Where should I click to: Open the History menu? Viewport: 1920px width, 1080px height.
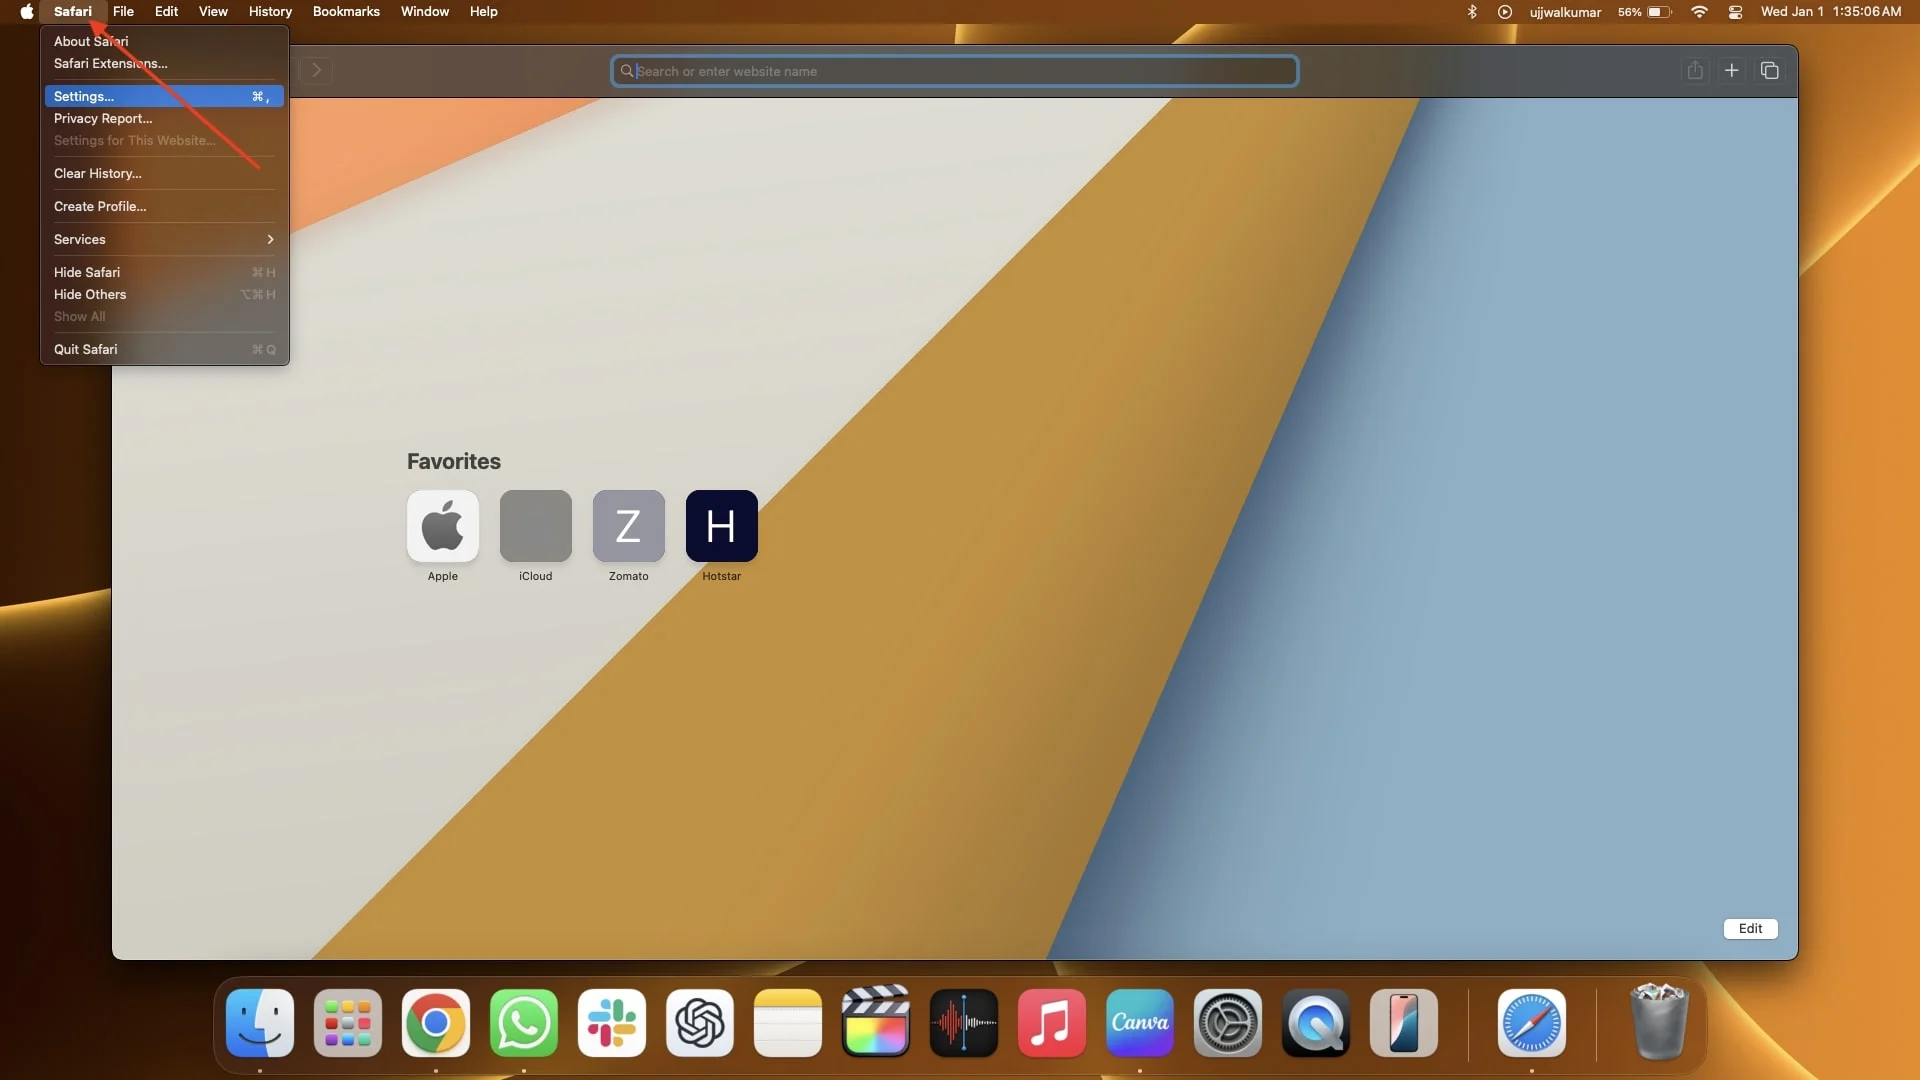click(x=270, y=12)
